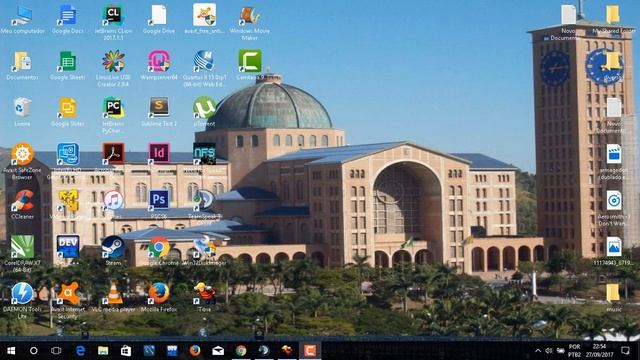
Task: Select the NFS game icon
Action: point(204,154)
